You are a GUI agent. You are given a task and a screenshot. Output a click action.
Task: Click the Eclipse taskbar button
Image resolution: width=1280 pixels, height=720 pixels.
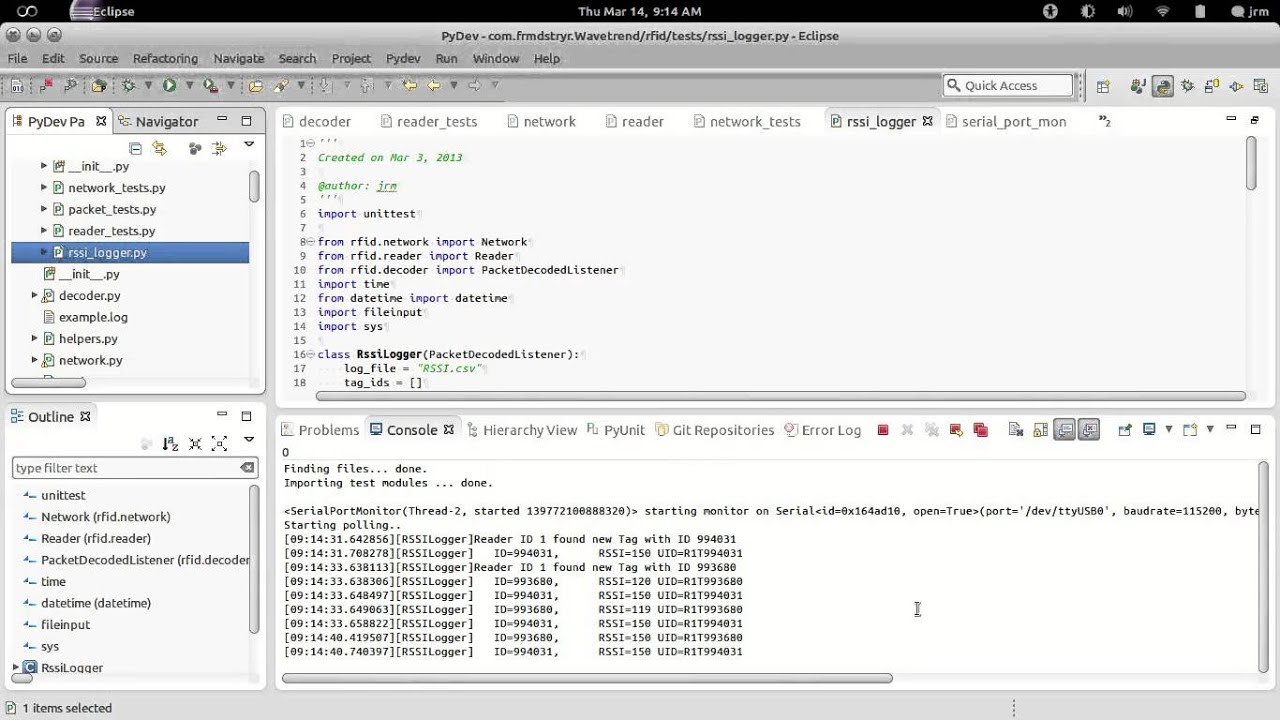click(104, 11)
